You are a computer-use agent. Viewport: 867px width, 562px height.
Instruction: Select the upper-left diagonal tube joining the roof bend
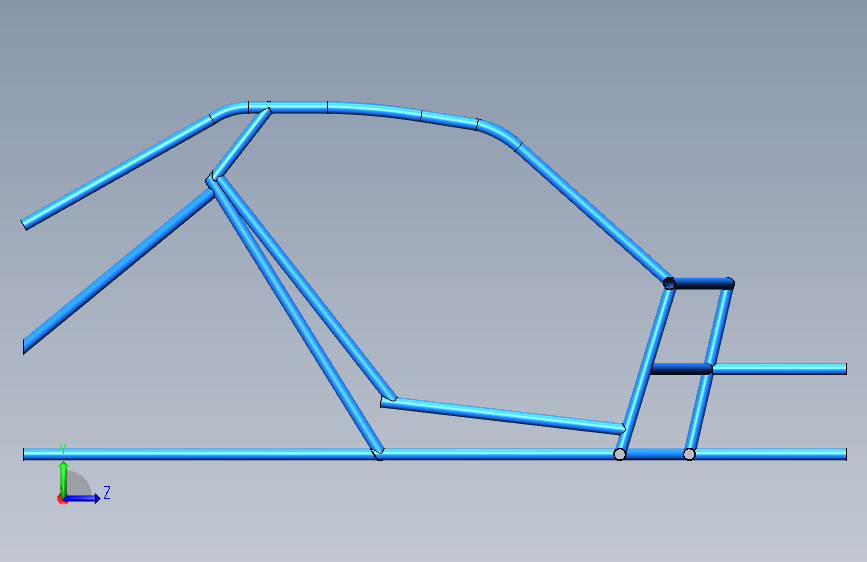117,172
